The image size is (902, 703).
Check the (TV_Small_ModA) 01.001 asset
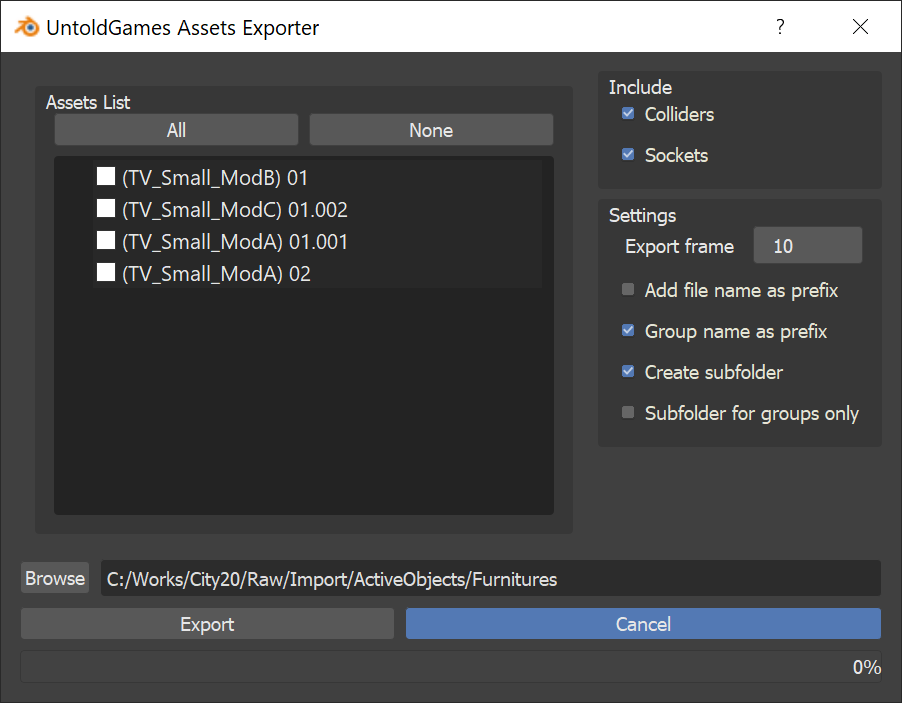tap(106, 241)
